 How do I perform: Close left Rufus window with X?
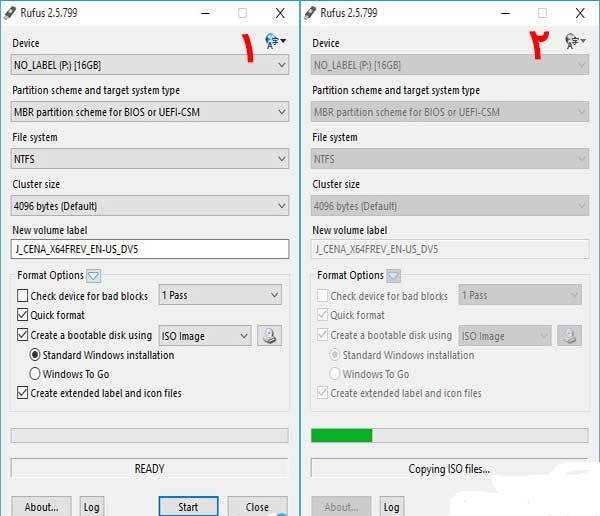coord(280,13)
